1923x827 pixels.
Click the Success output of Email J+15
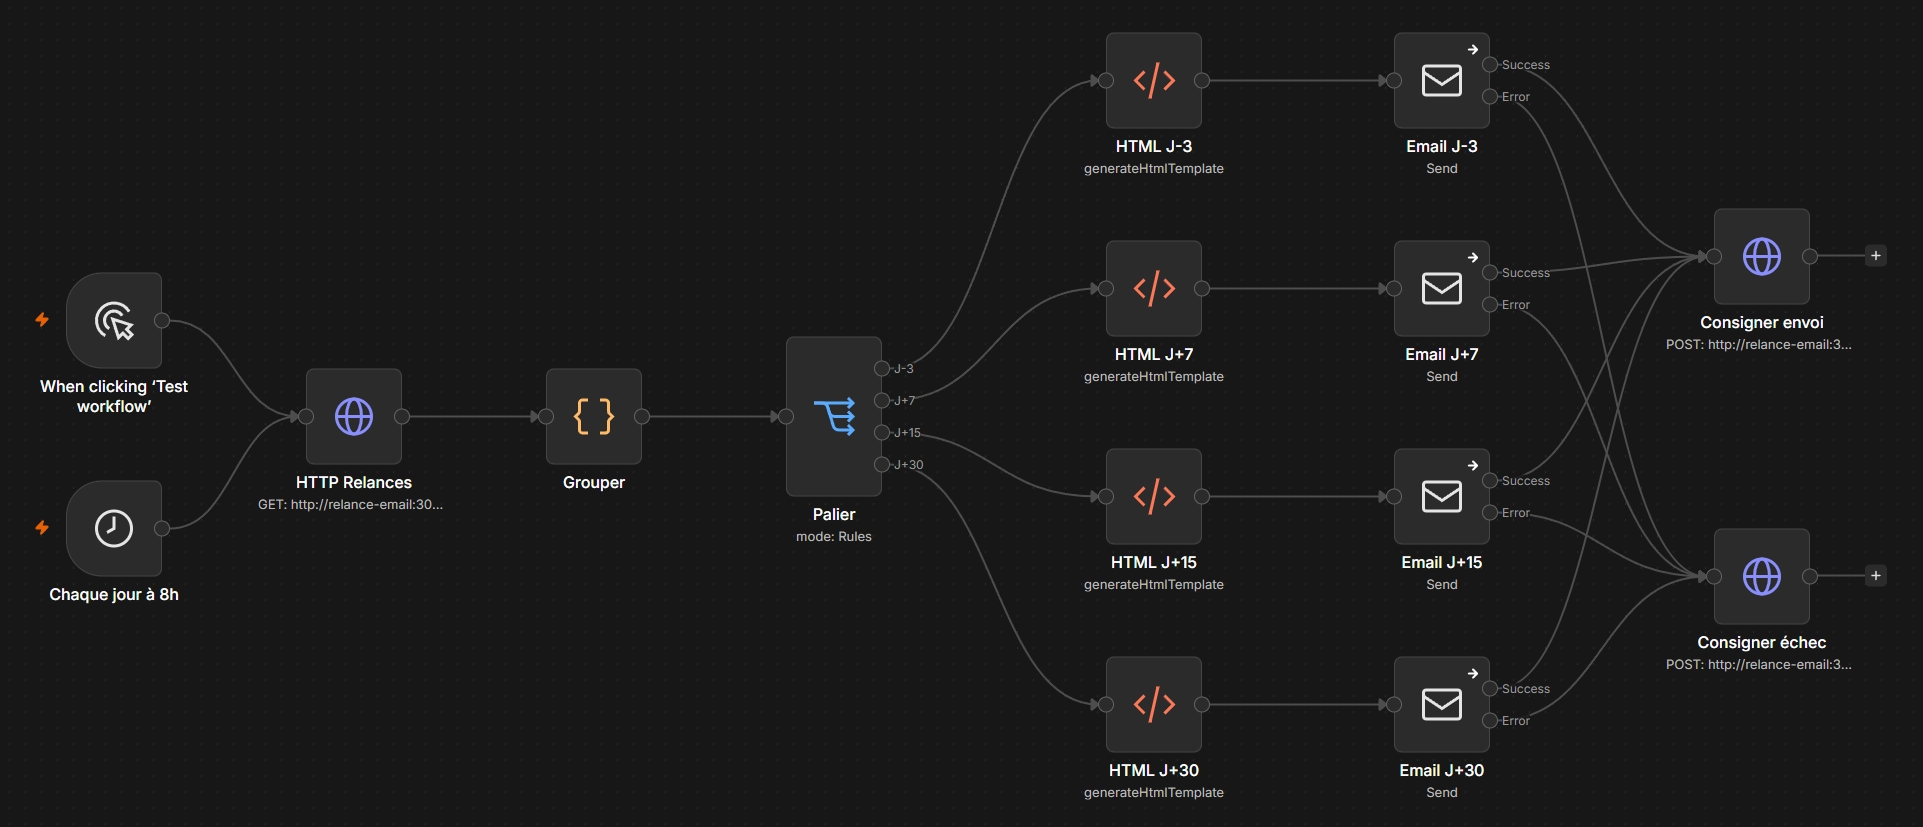pyautogui.click(x=1490, y=480)
